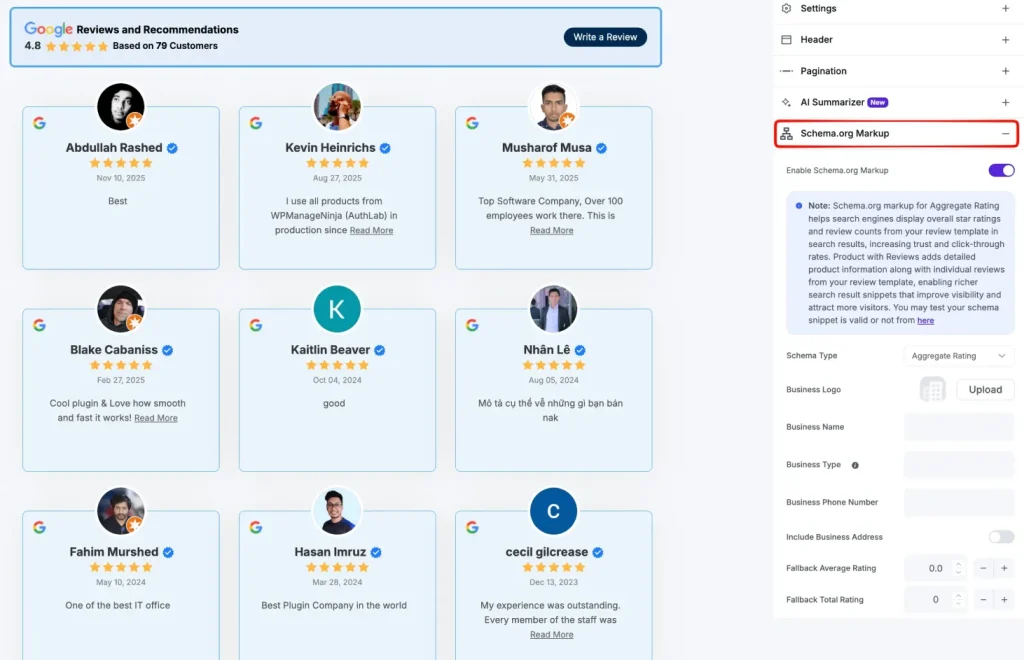This screenshot has width=1024, height=660.
Task: Open the schema test 'here' link
Action: pos(925,321)
